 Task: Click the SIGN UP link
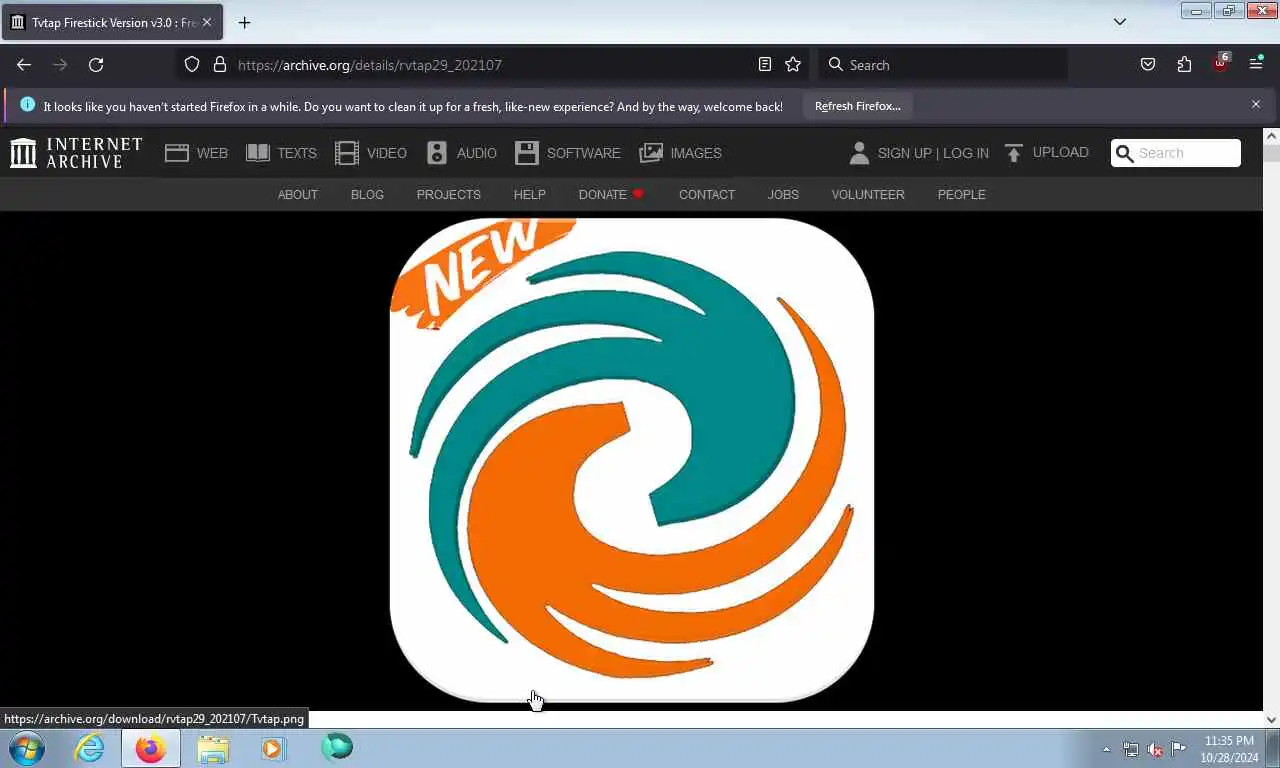[x=904, y=153]
